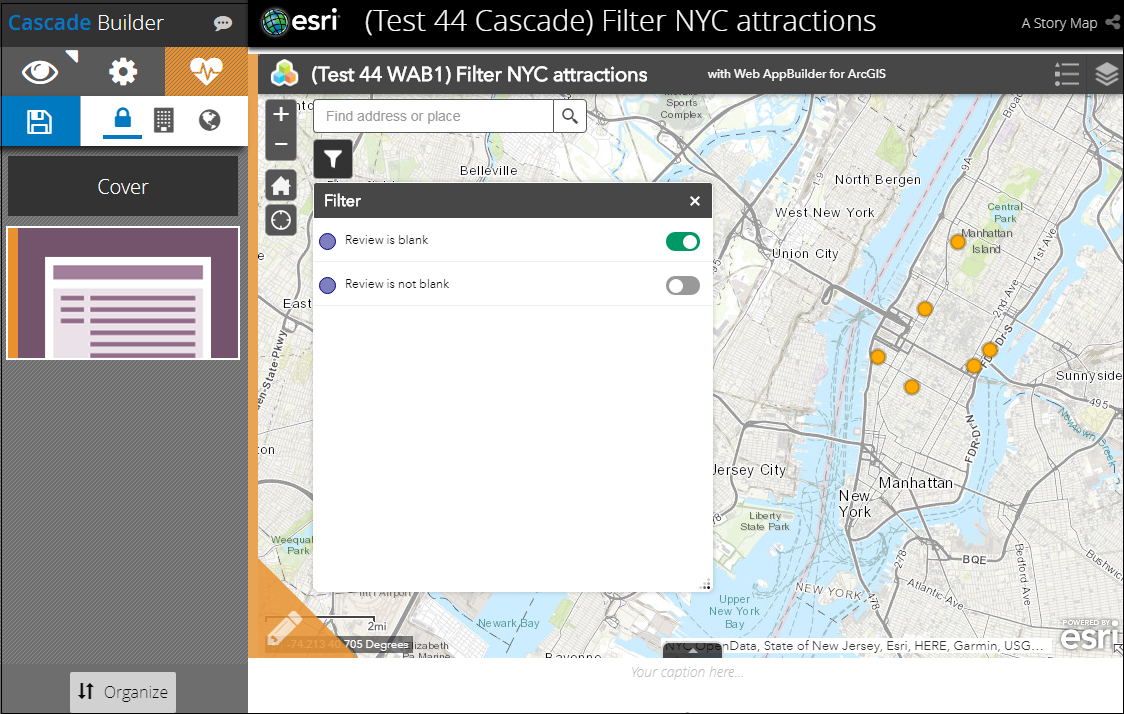Open the Filter widget funnel button
This screenshot has height=714, width=1124.
click(333, 159)
